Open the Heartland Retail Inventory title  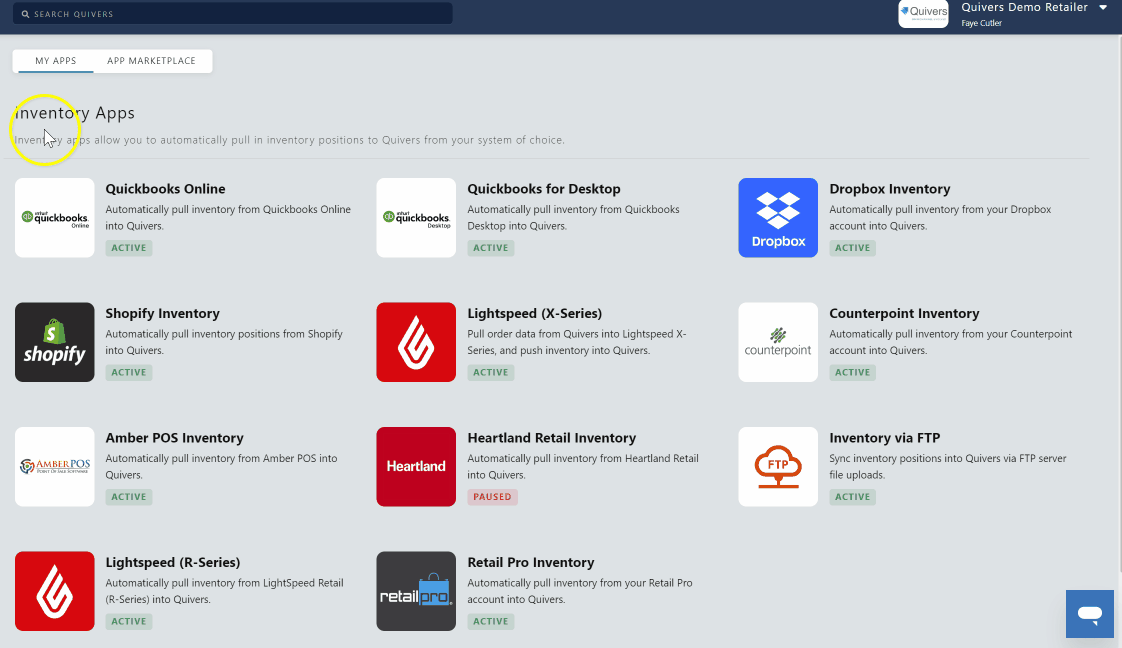(552, 438)
